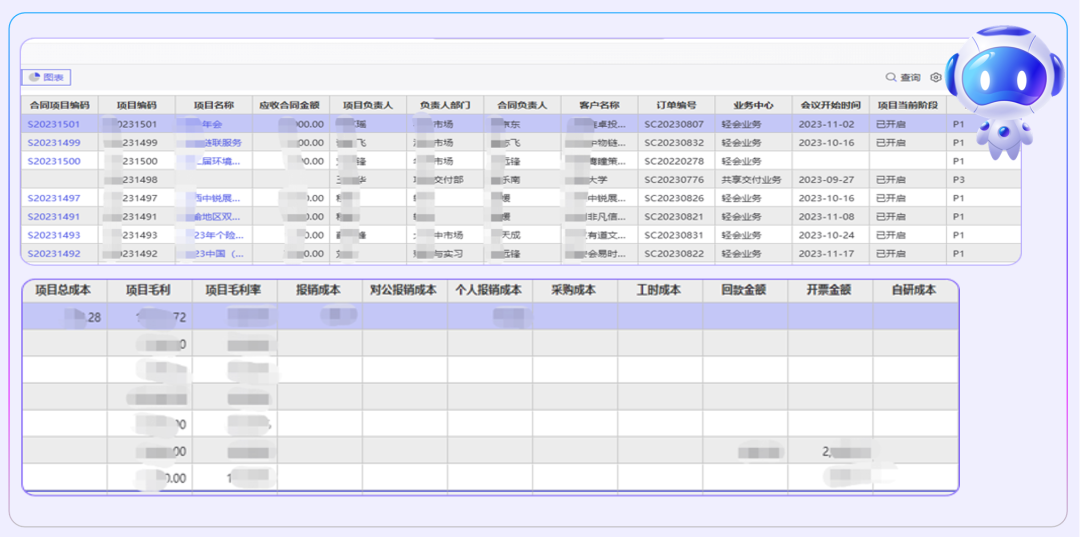Sort by 合同项目编码 column header

59,105
